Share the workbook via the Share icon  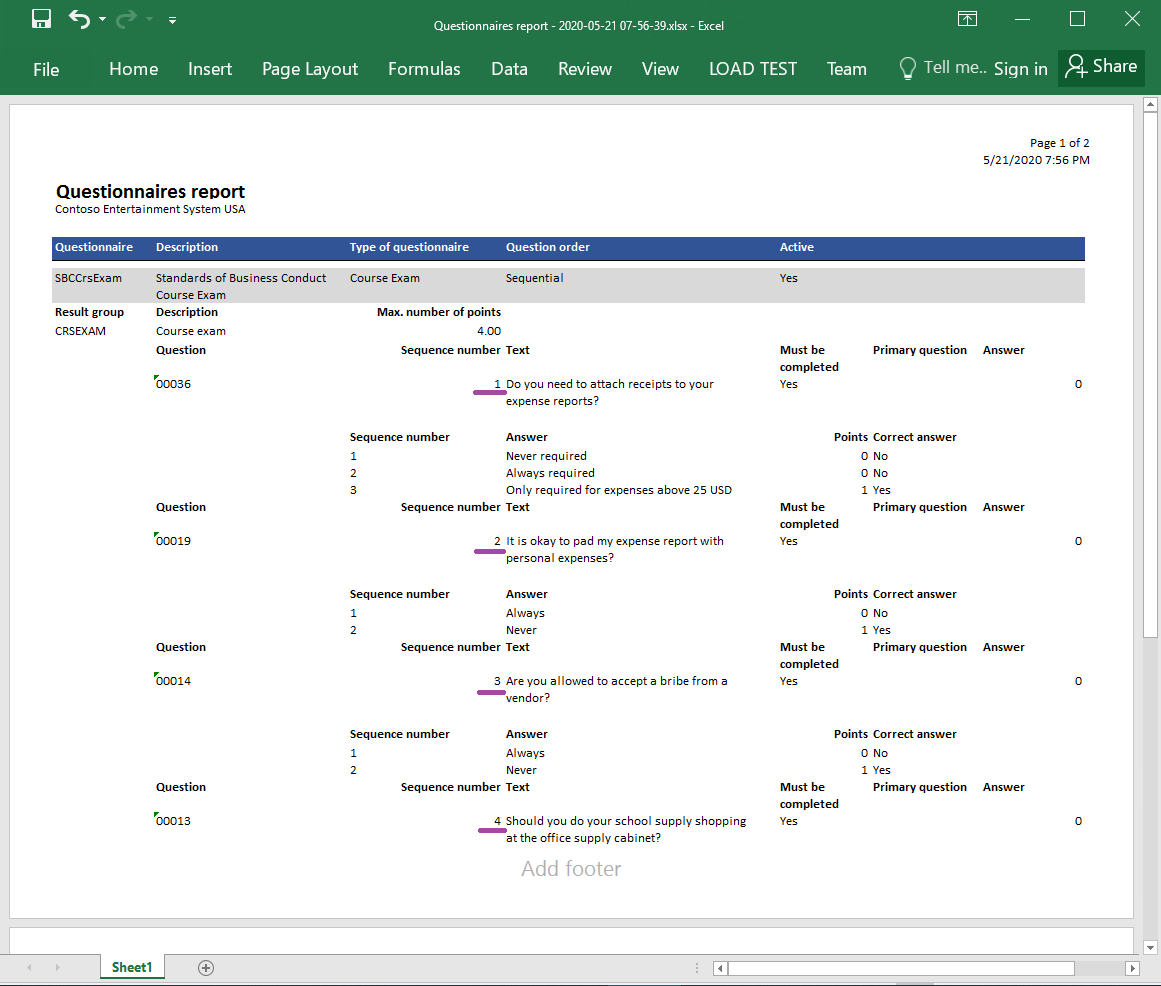1100,67
